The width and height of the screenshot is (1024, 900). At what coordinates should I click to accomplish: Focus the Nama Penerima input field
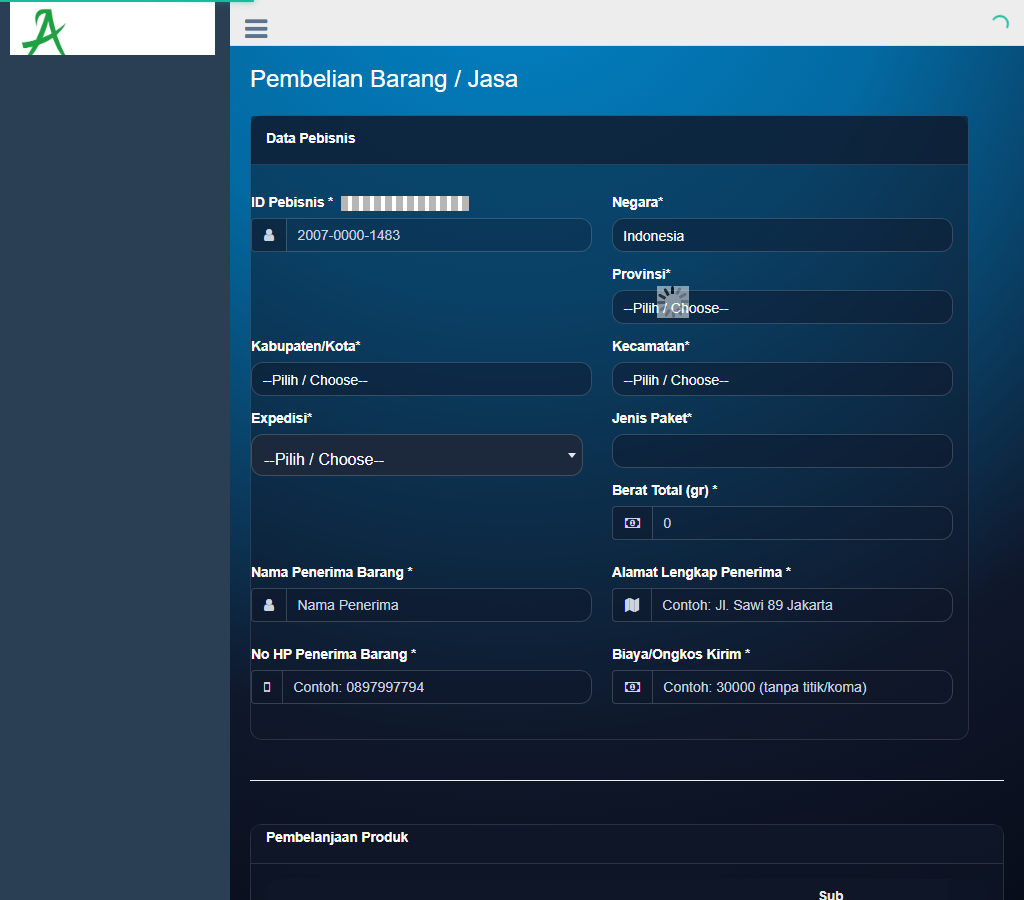(438, 605)
